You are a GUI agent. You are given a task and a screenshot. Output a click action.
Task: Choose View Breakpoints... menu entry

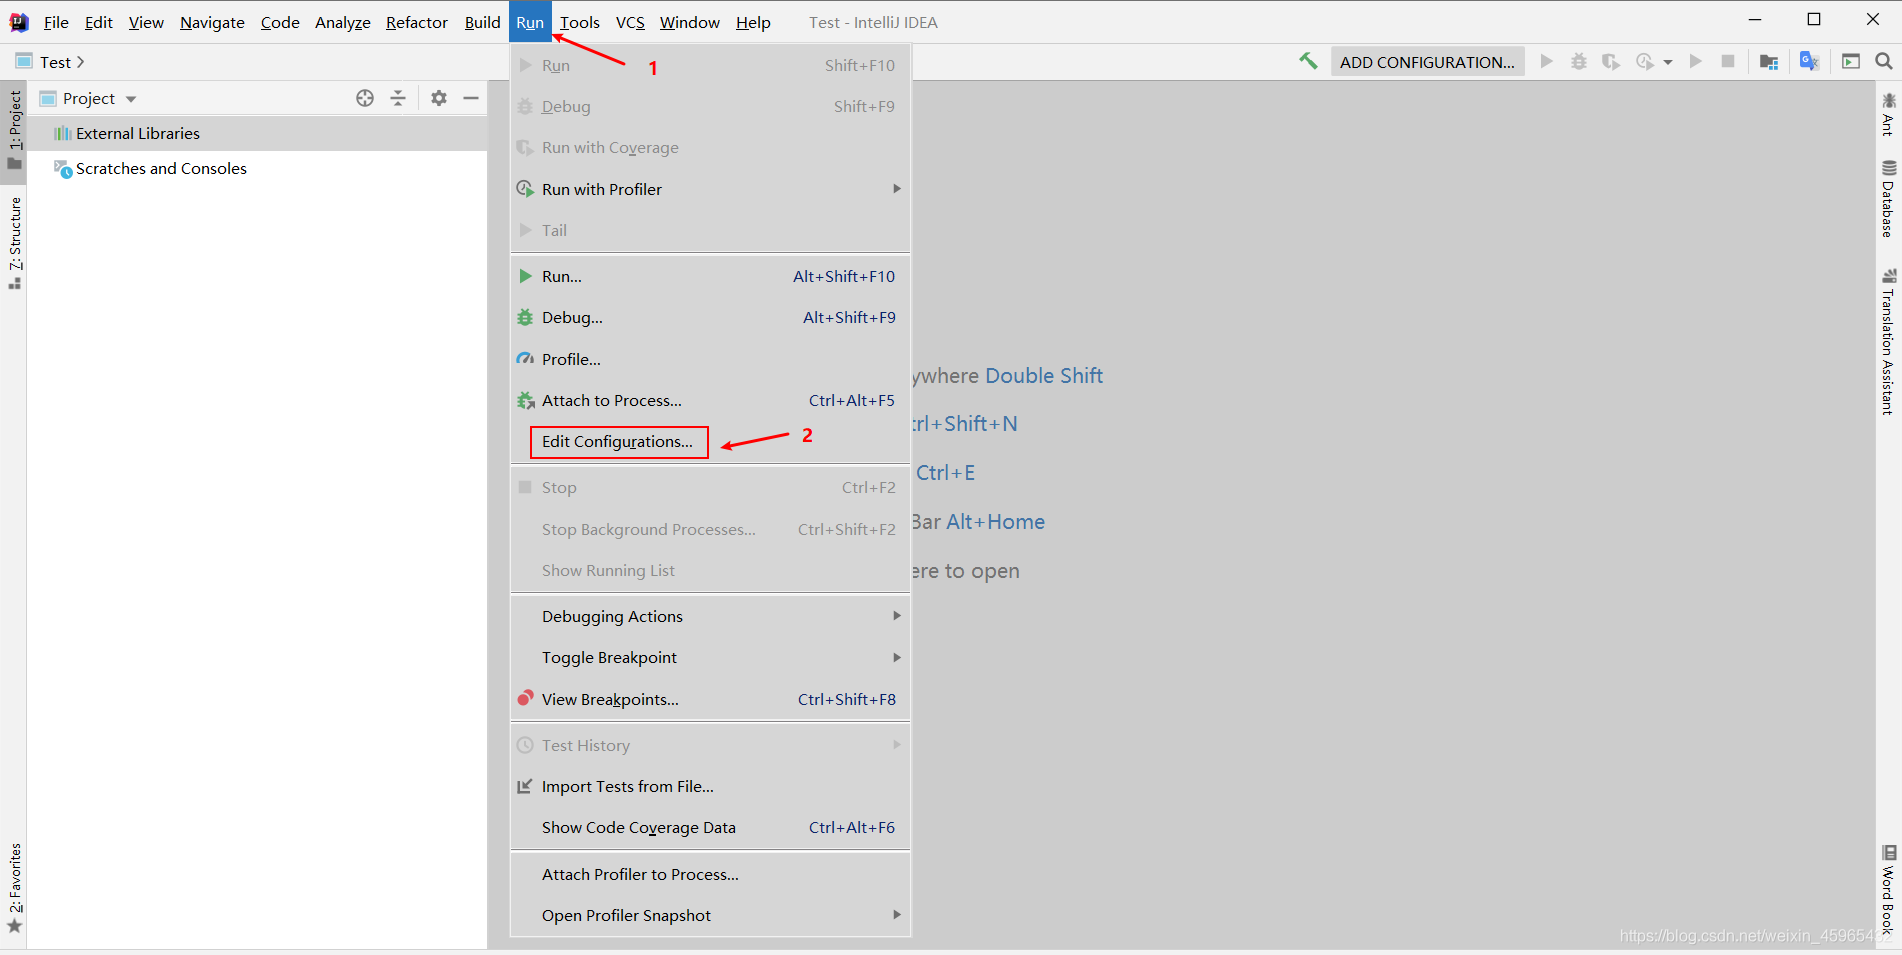tap(710, 699)
